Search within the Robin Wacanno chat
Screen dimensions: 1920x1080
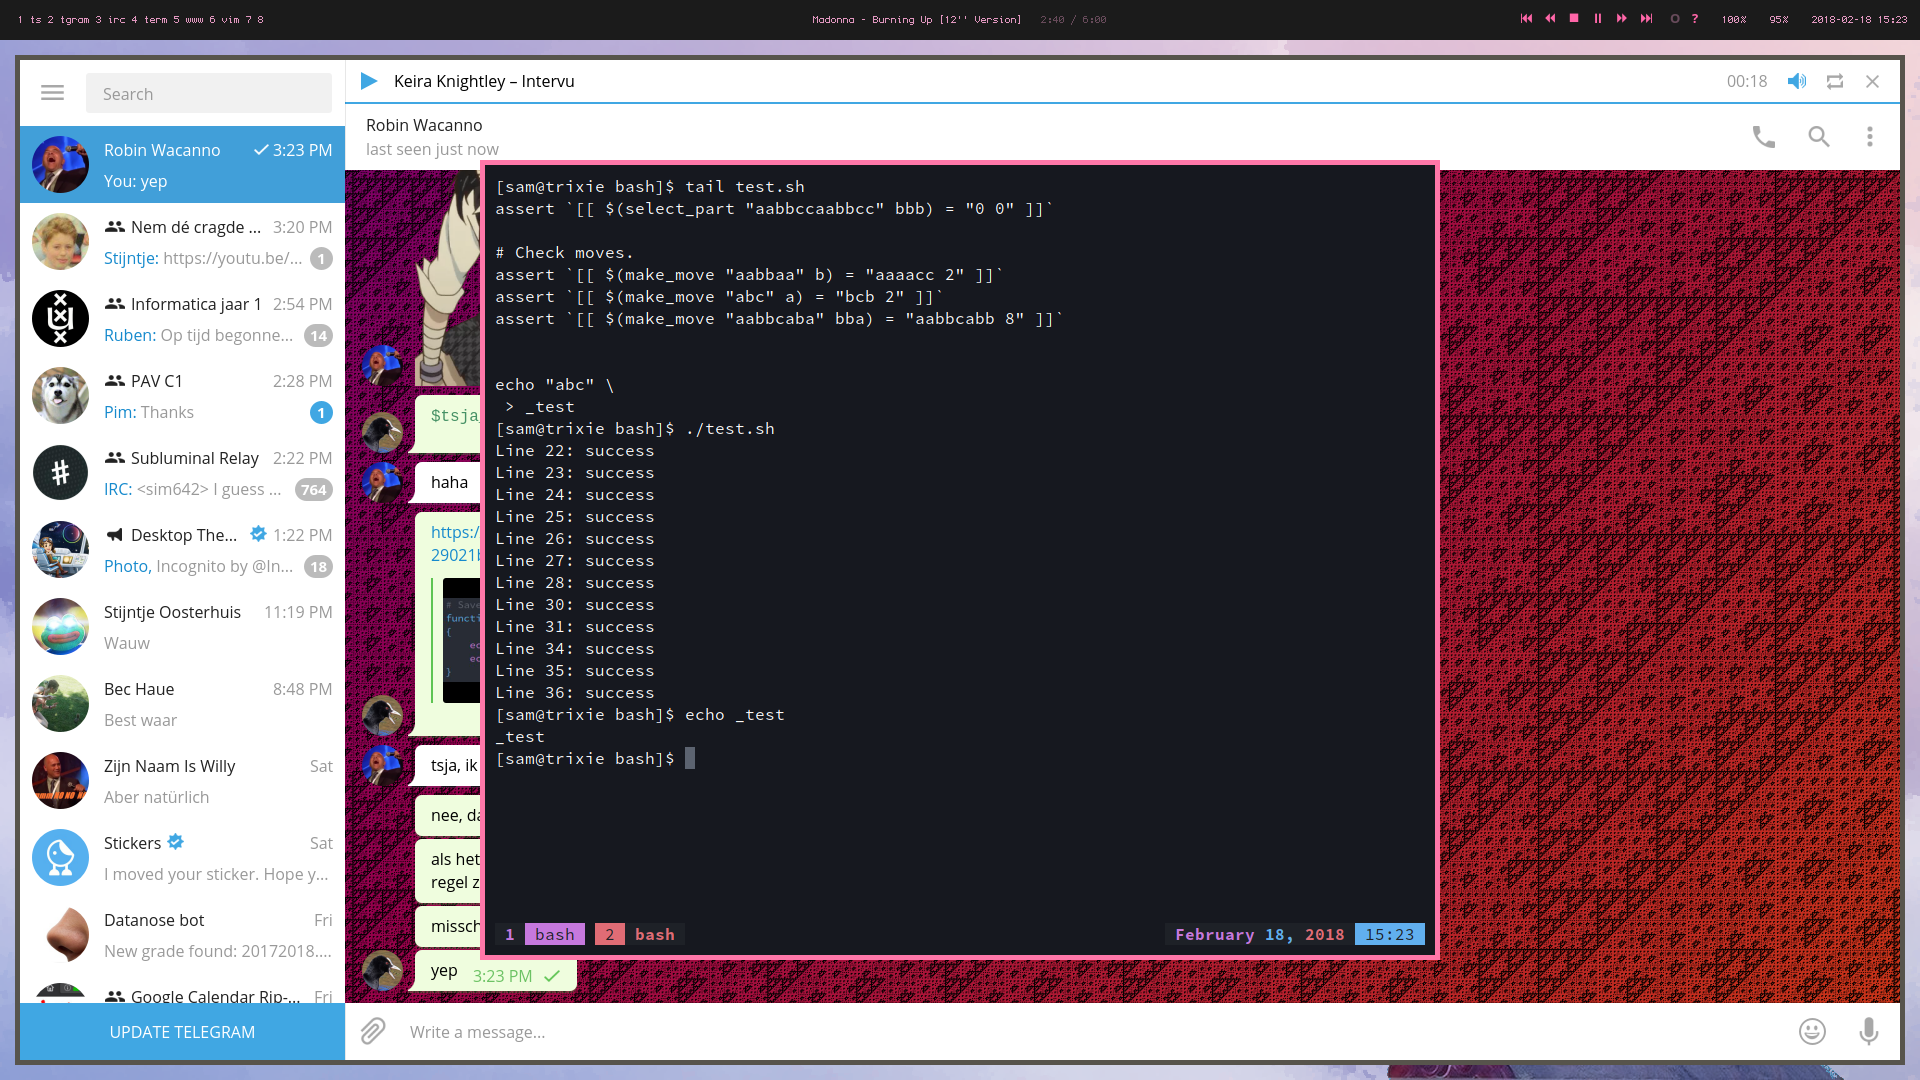coord(1818,137)
